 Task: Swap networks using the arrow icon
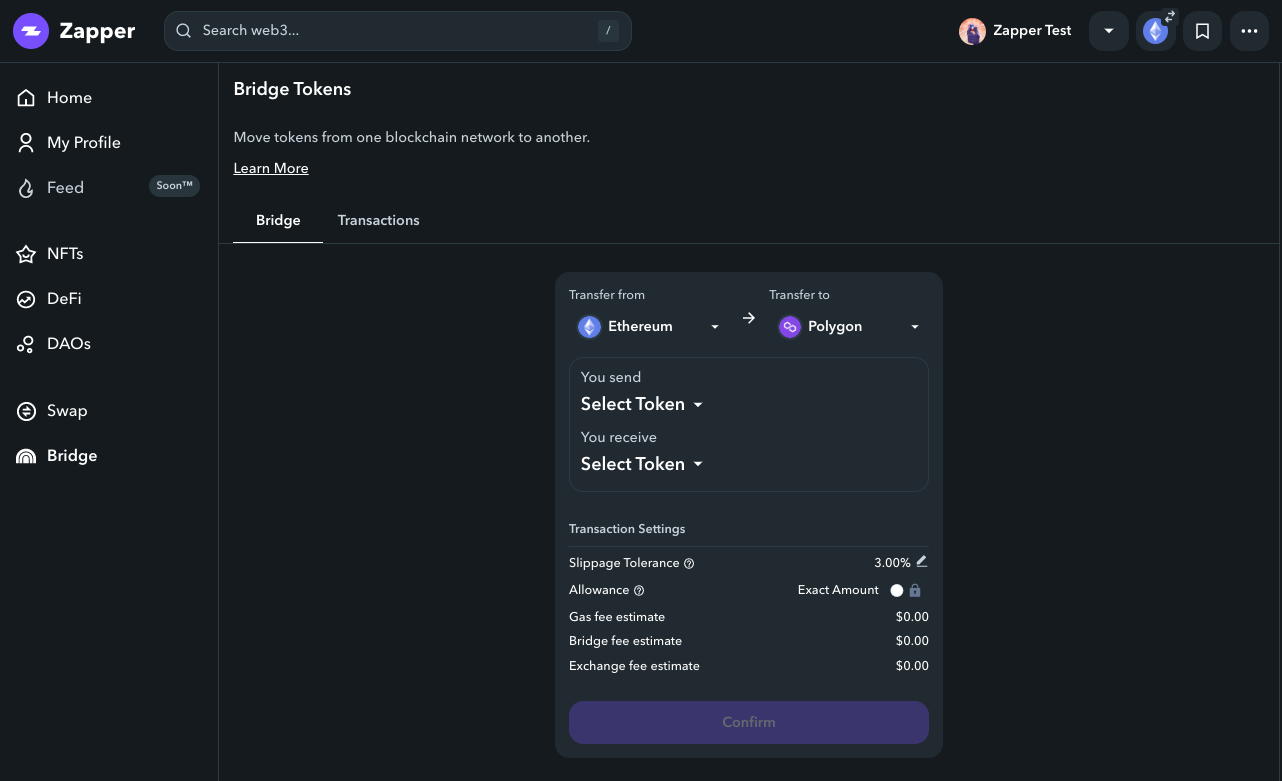click(x=748, y=318)
